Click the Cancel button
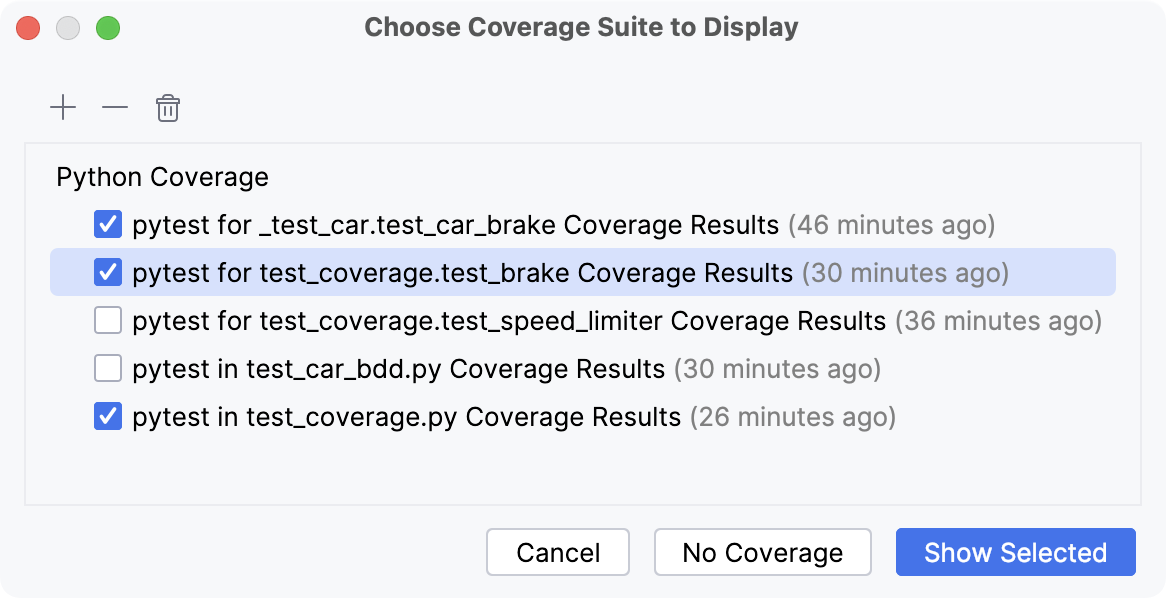Screen dimensions: 1166x598 (x=557, y=552)
